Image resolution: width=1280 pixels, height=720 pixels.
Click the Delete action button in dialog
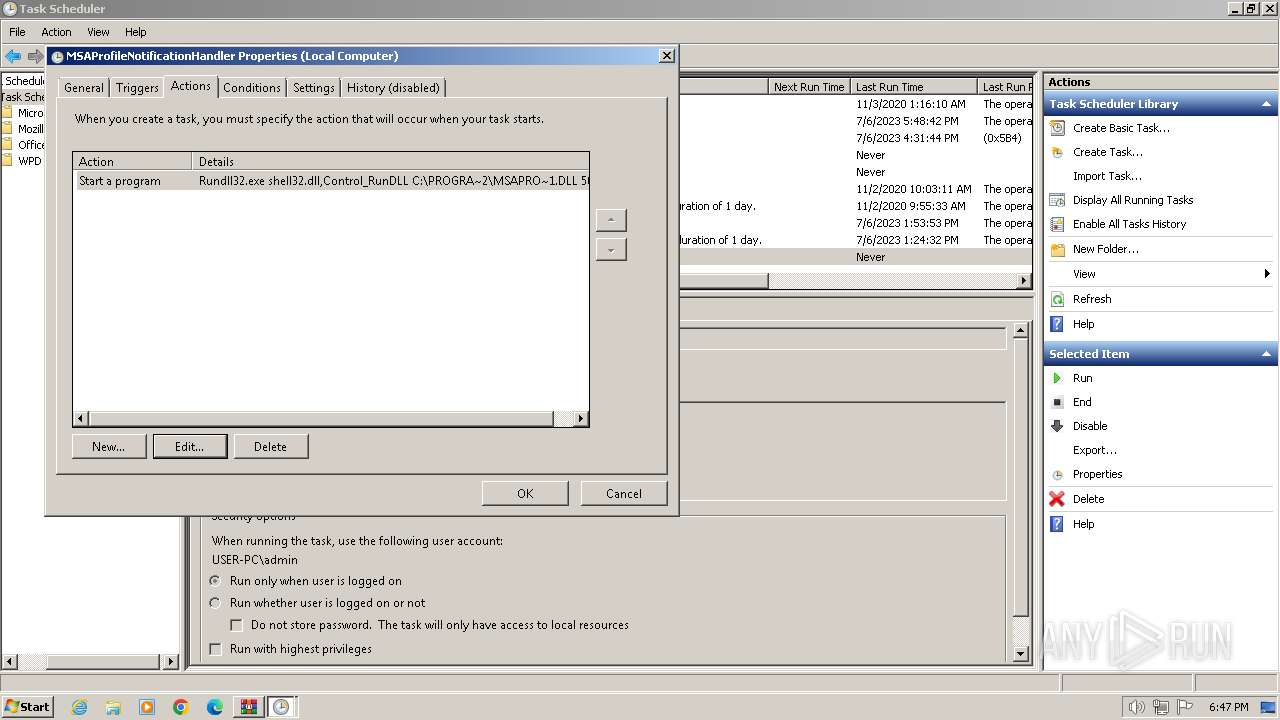(x=270, y=447)
